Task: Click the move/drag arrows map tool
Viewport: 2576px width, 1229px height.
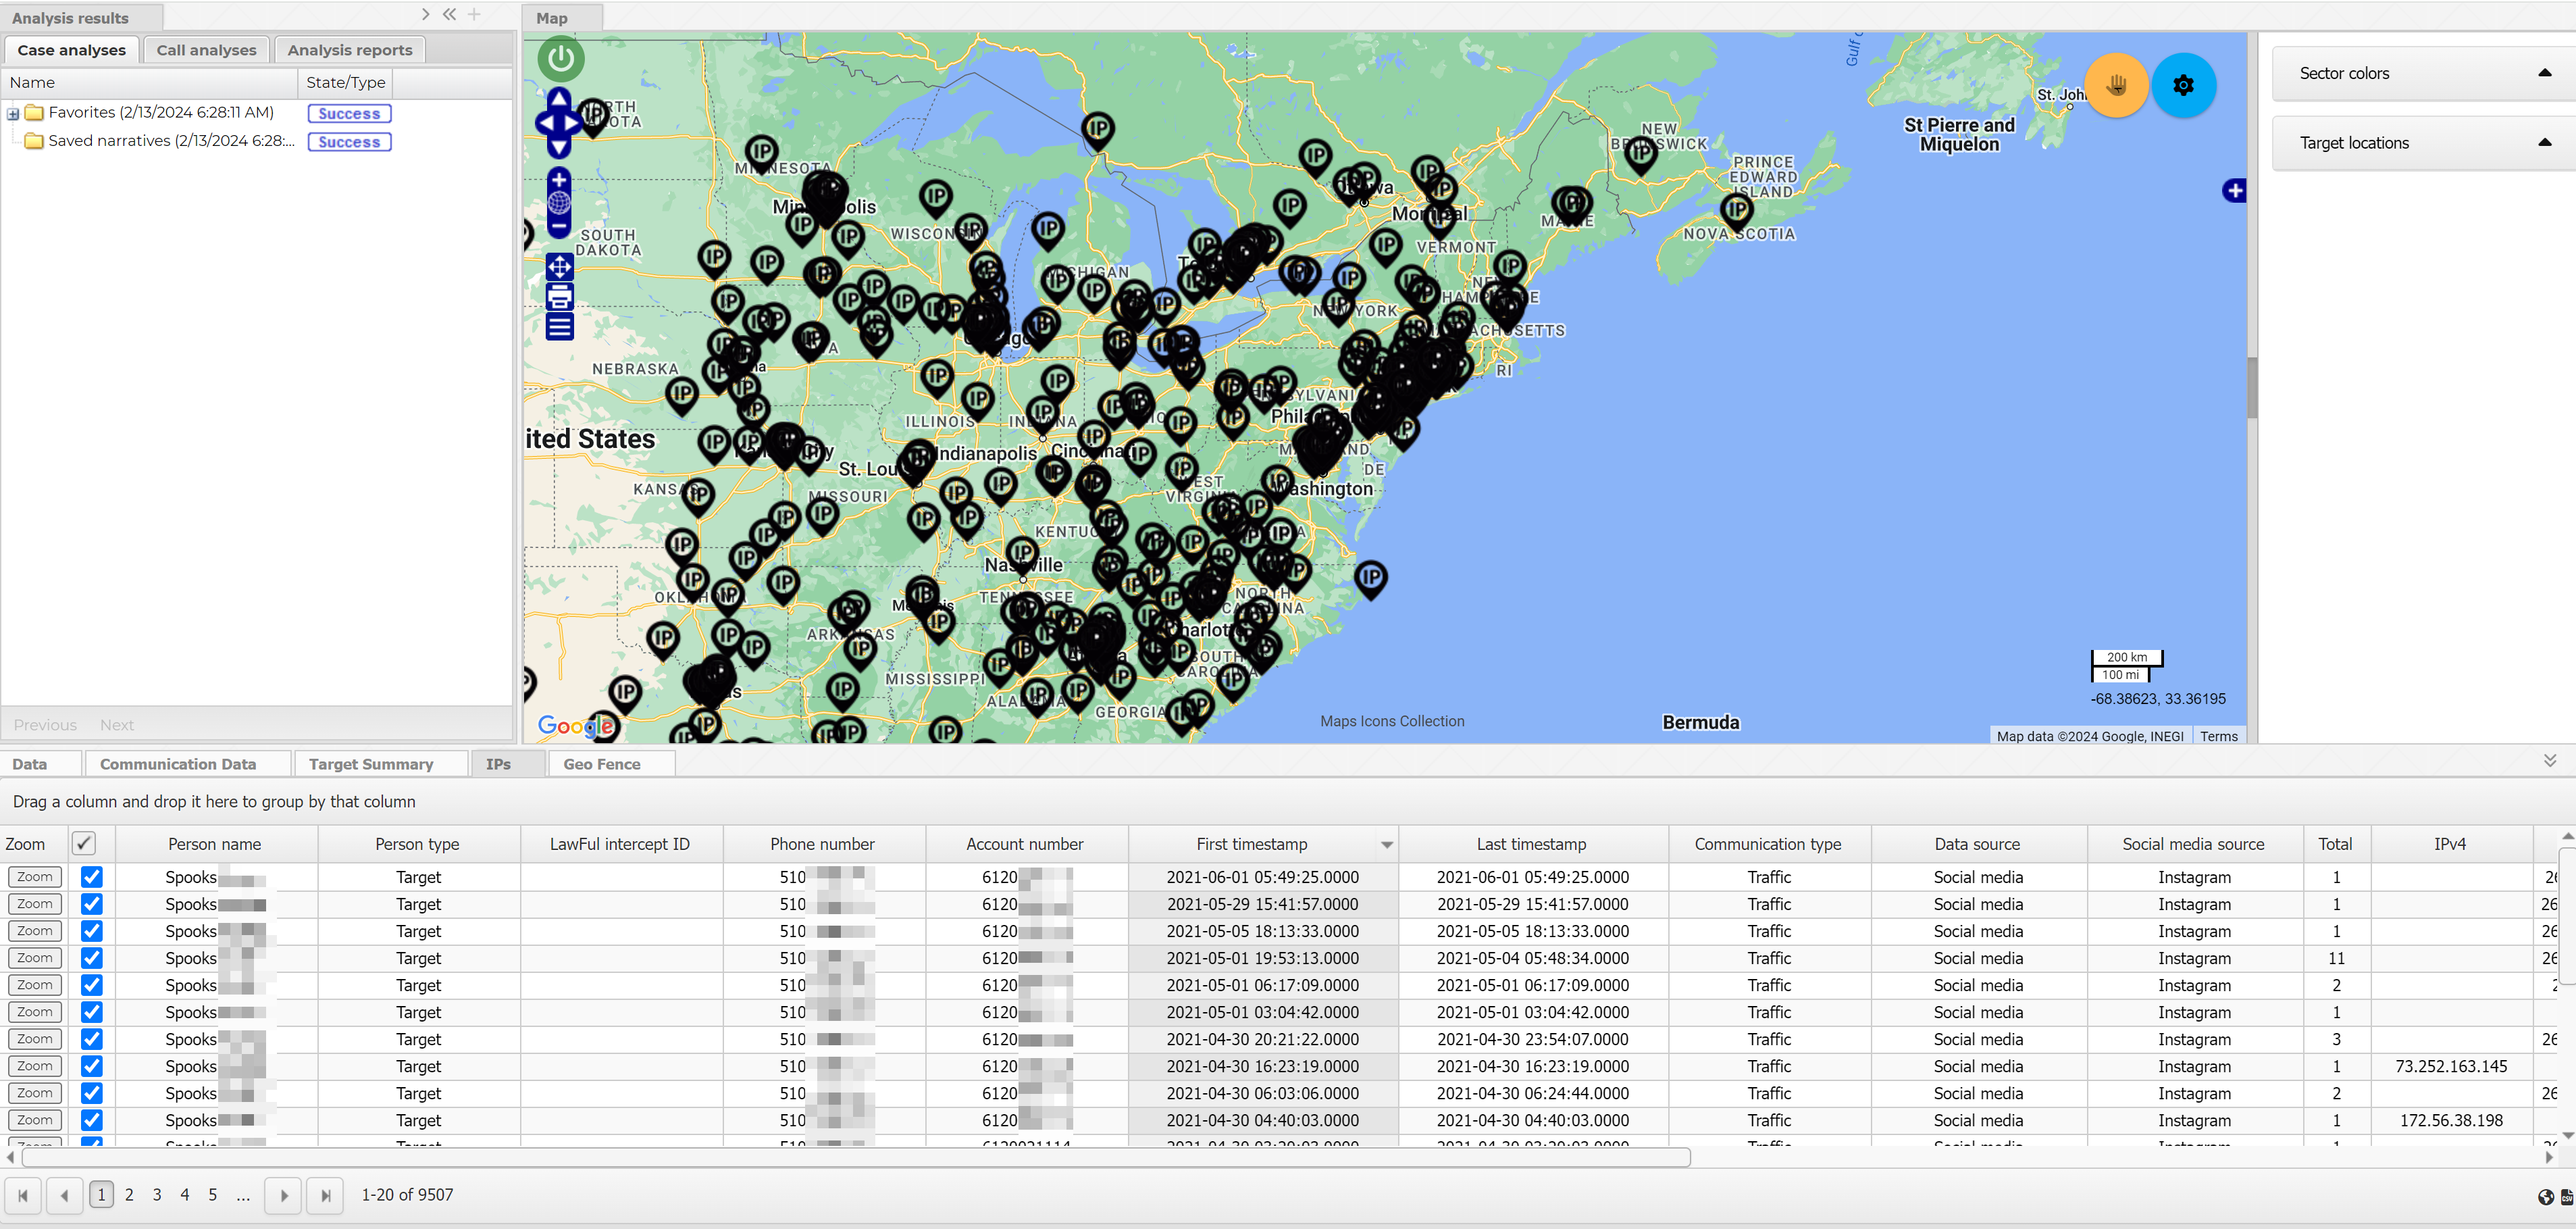Action: [x=560, y=267]
